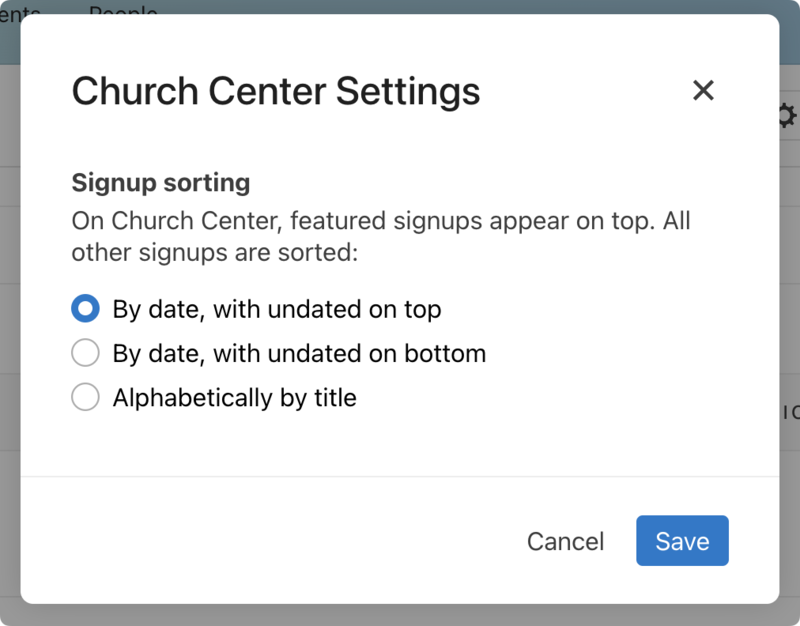Click the X to dismiss the settings dialog
Image resolution: width=800 pixels, height=626 pixels.
pos(703,90)
